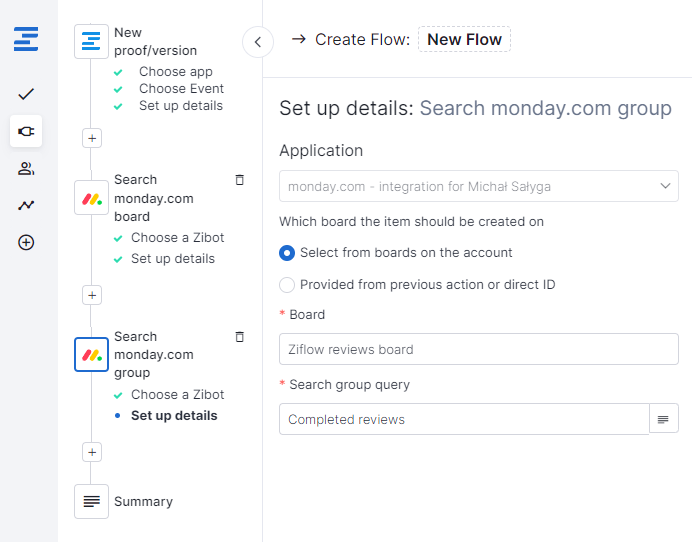Click the insert variable icon beside search query
692x542 pixels.
(663, 419)
